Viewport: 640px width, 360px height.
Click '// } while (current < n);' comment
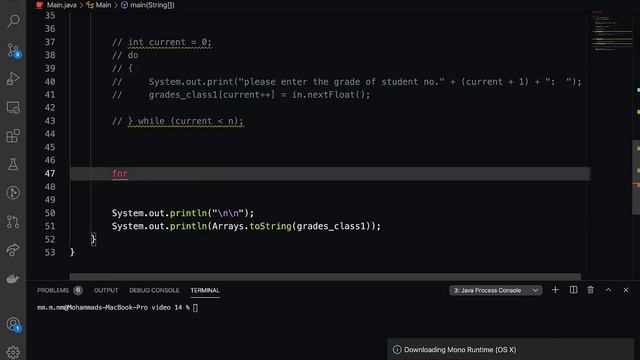(x=178, y=121)
